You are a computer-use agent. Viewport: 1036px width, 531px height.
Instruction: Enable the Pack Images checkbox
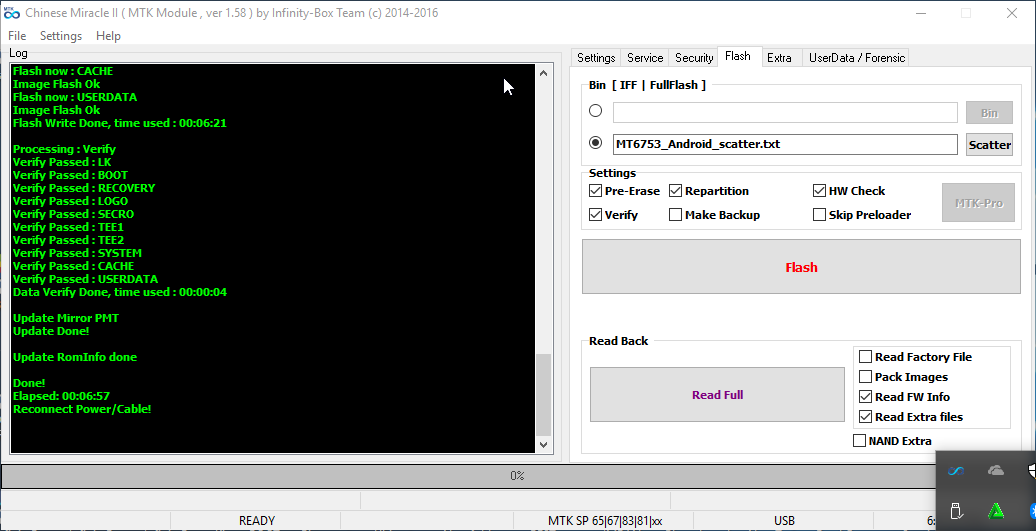[865, 376]
